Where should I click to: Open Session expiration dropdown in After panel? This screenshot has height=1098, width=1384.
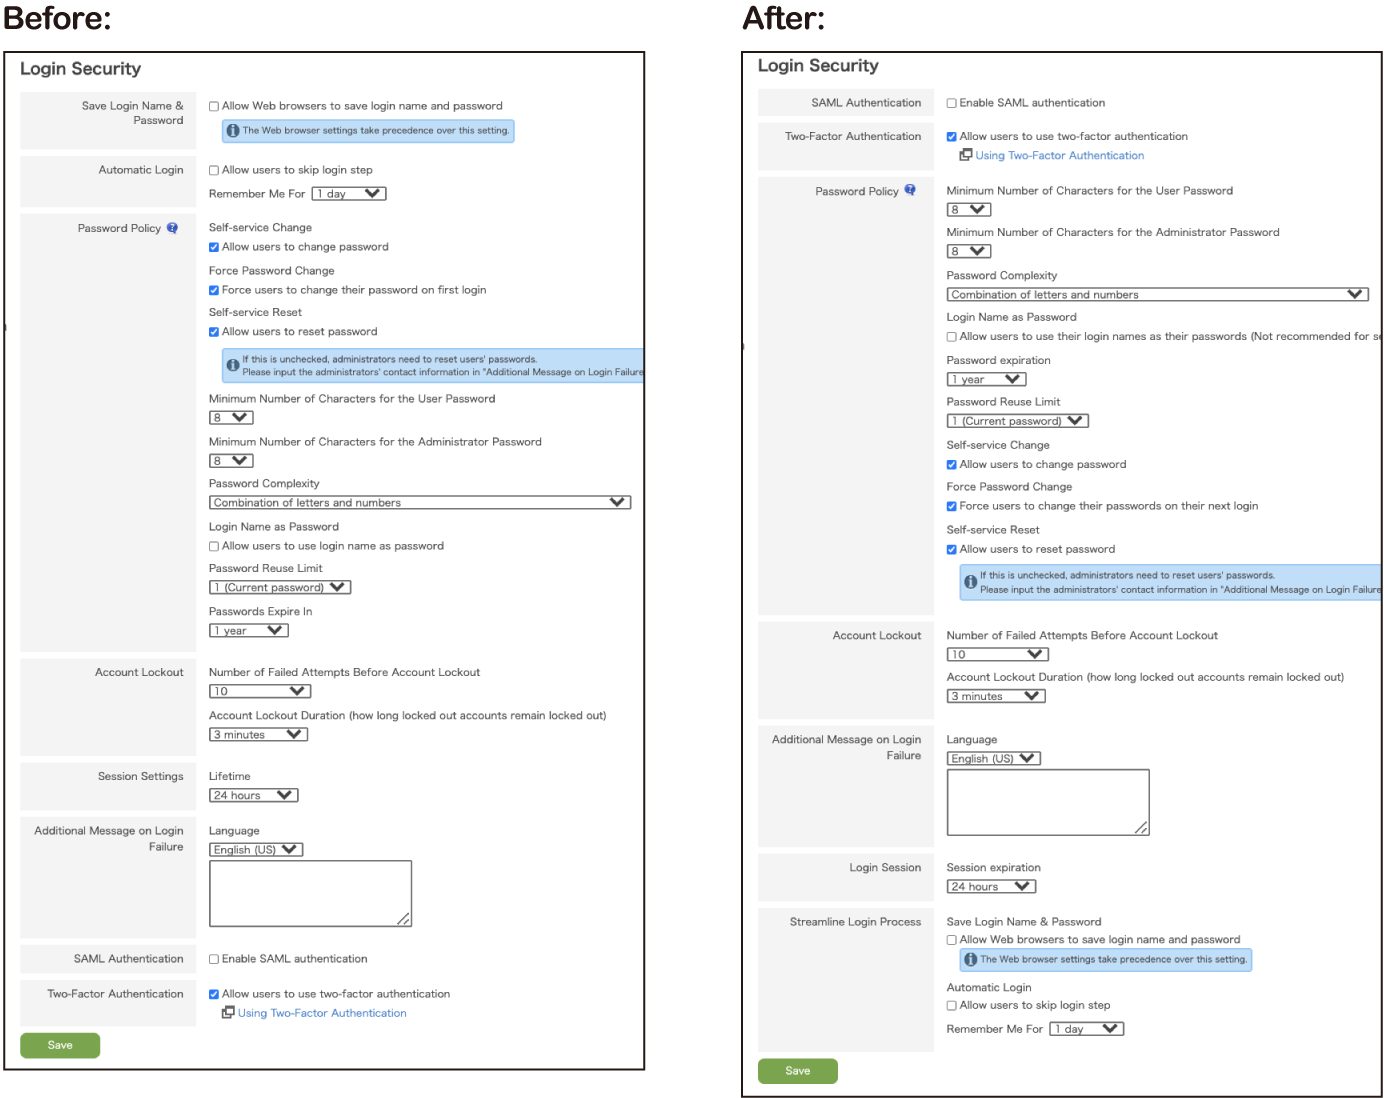coord(991,887)
